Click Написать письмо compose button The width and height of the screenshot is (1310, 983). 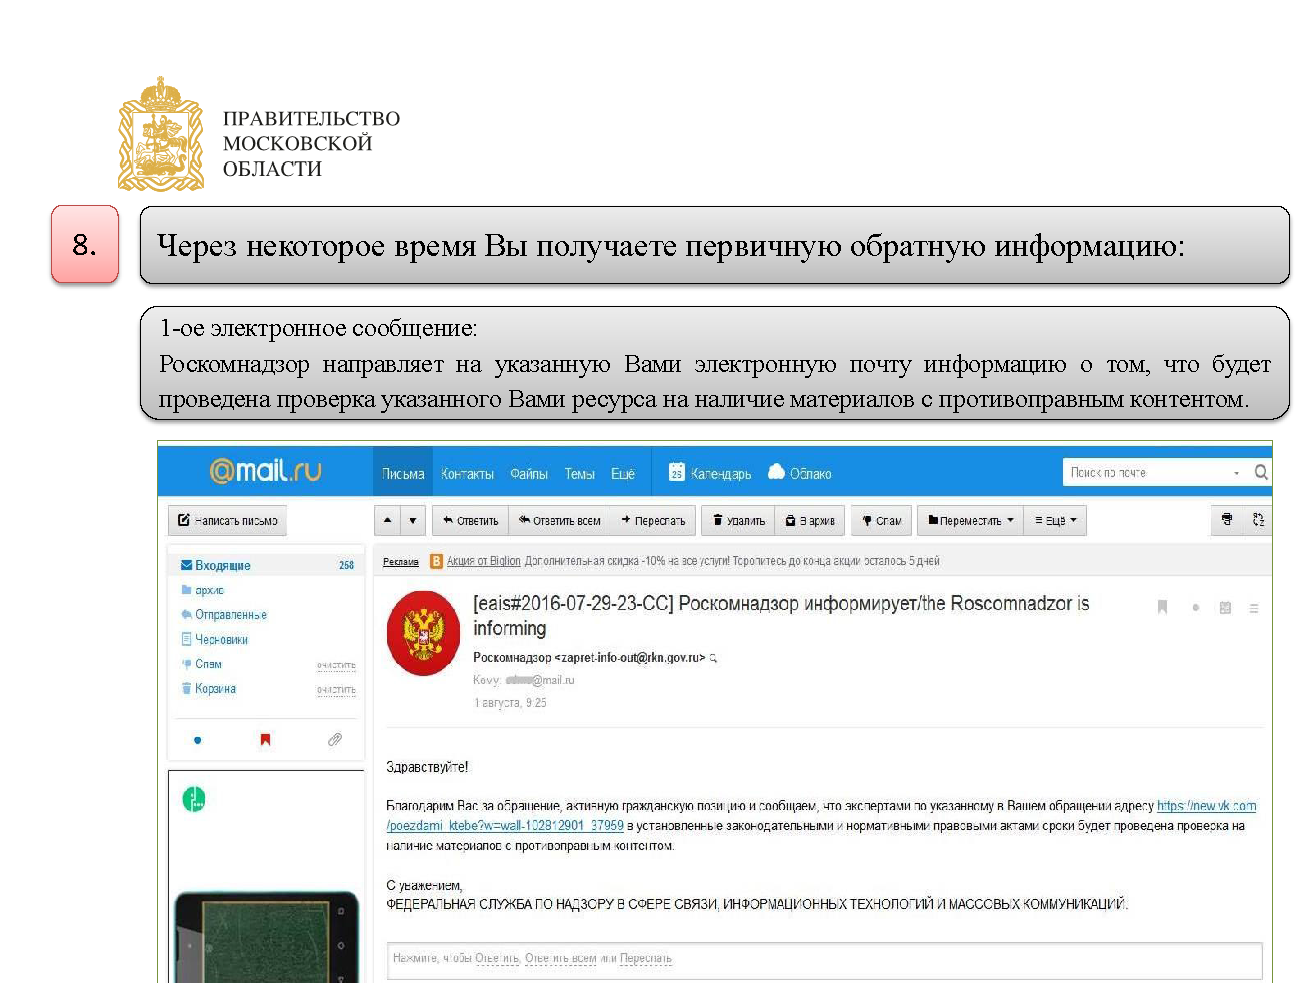tap(228, 520)
